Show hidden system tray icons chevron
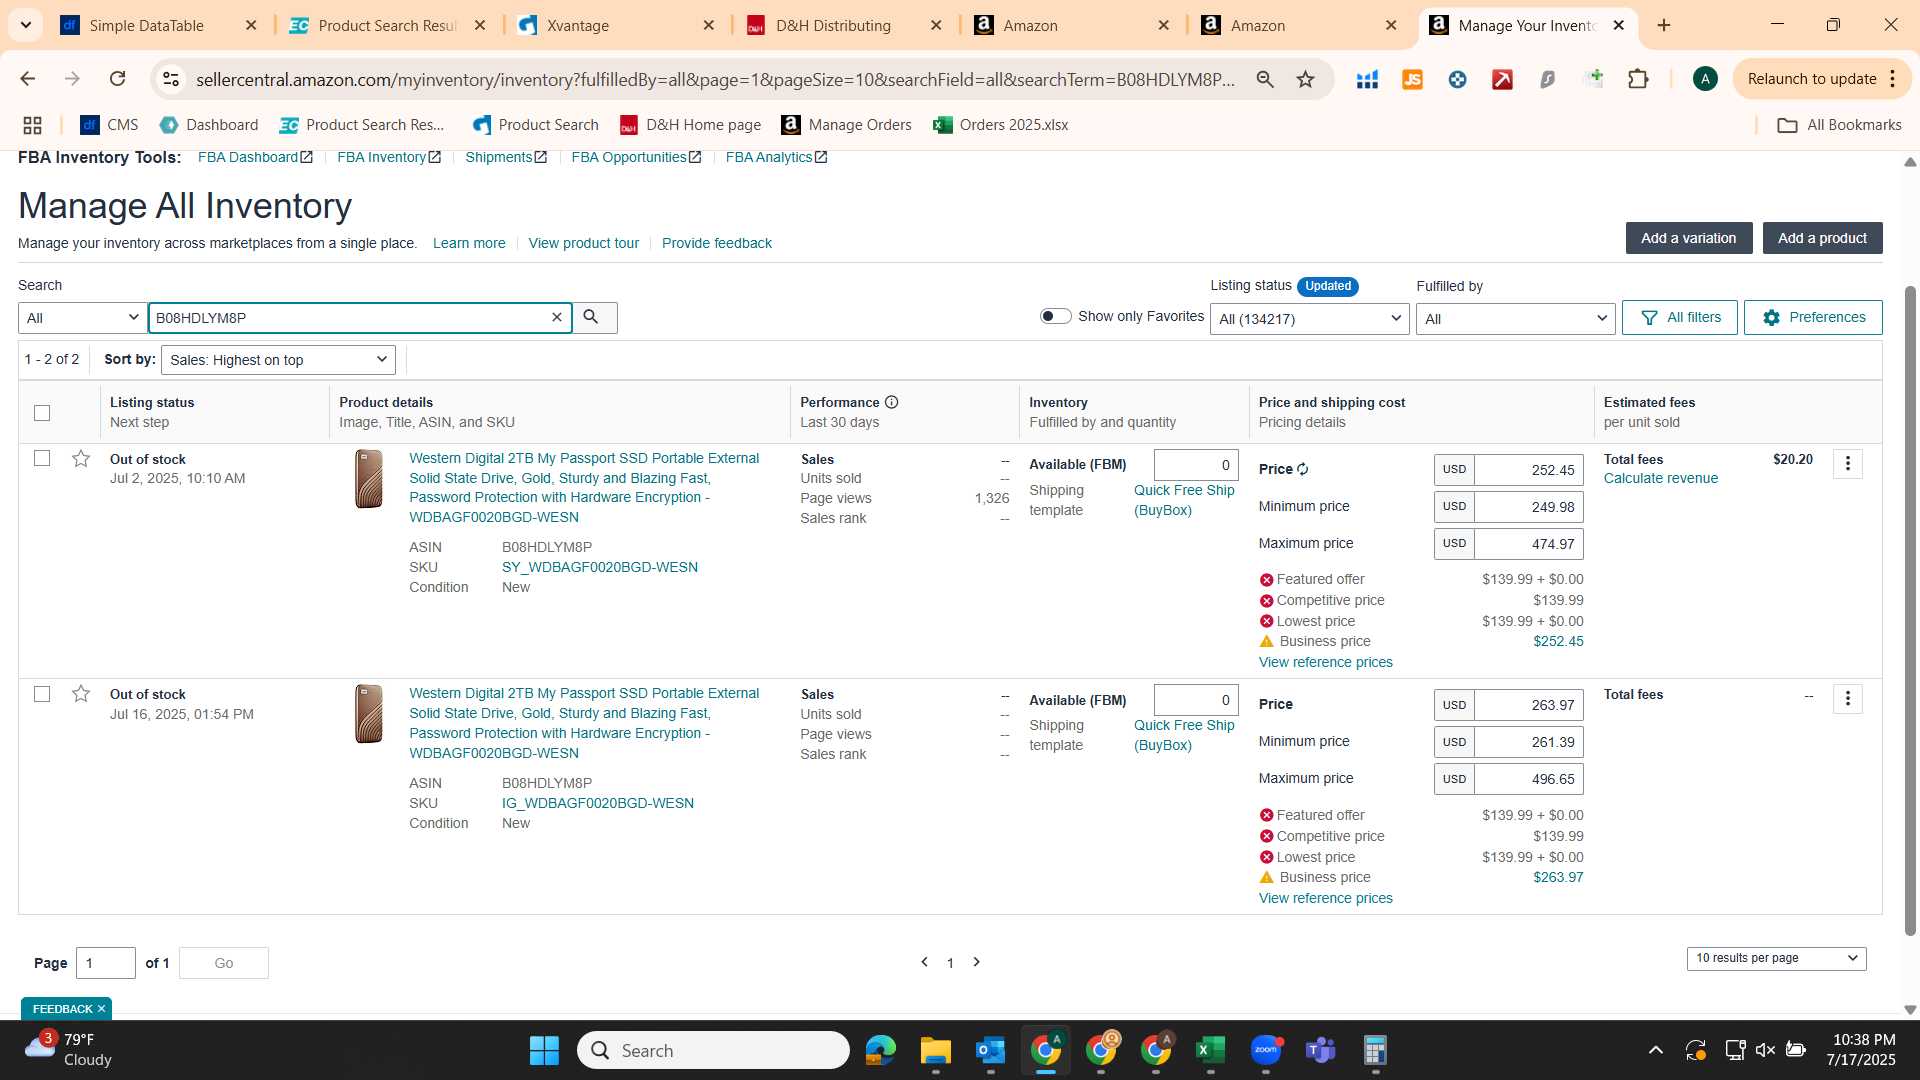 click(1655, 1050)
